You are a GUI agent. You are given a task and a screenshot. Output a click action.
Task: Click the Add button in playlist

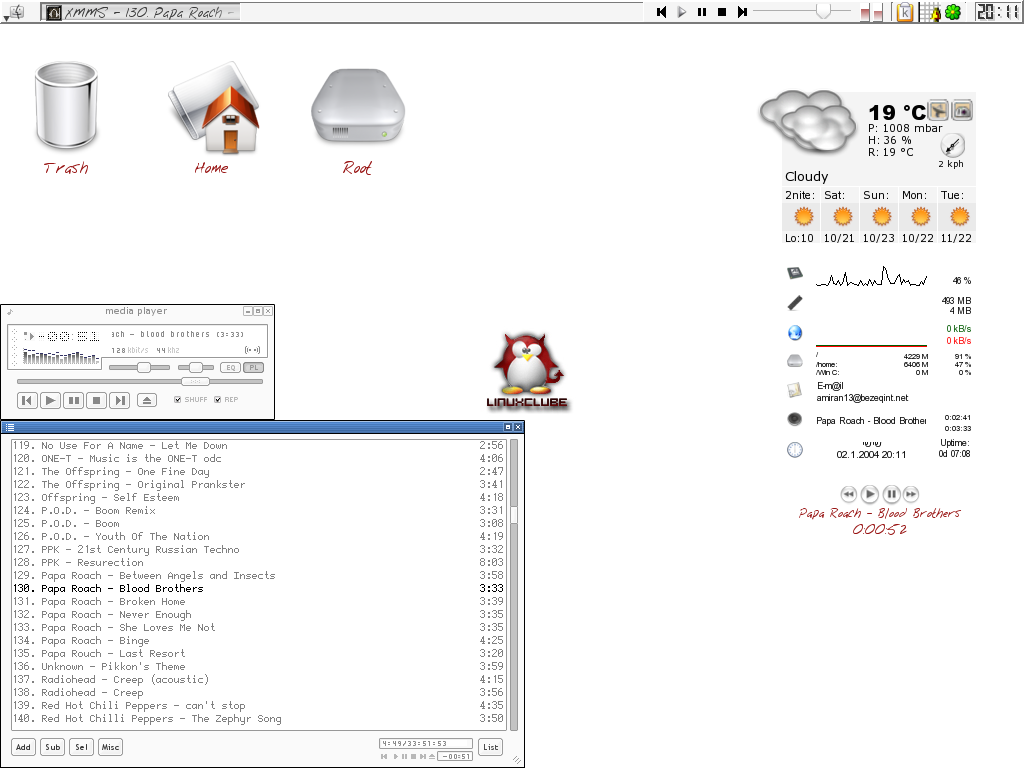[x=24, y=747]
